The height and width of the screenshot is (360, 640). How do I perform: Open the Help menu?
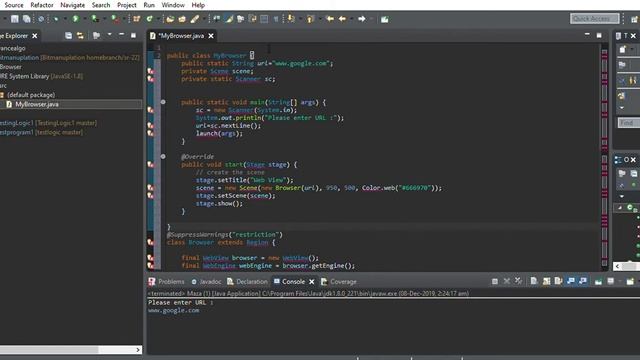[x=198, y=5]
